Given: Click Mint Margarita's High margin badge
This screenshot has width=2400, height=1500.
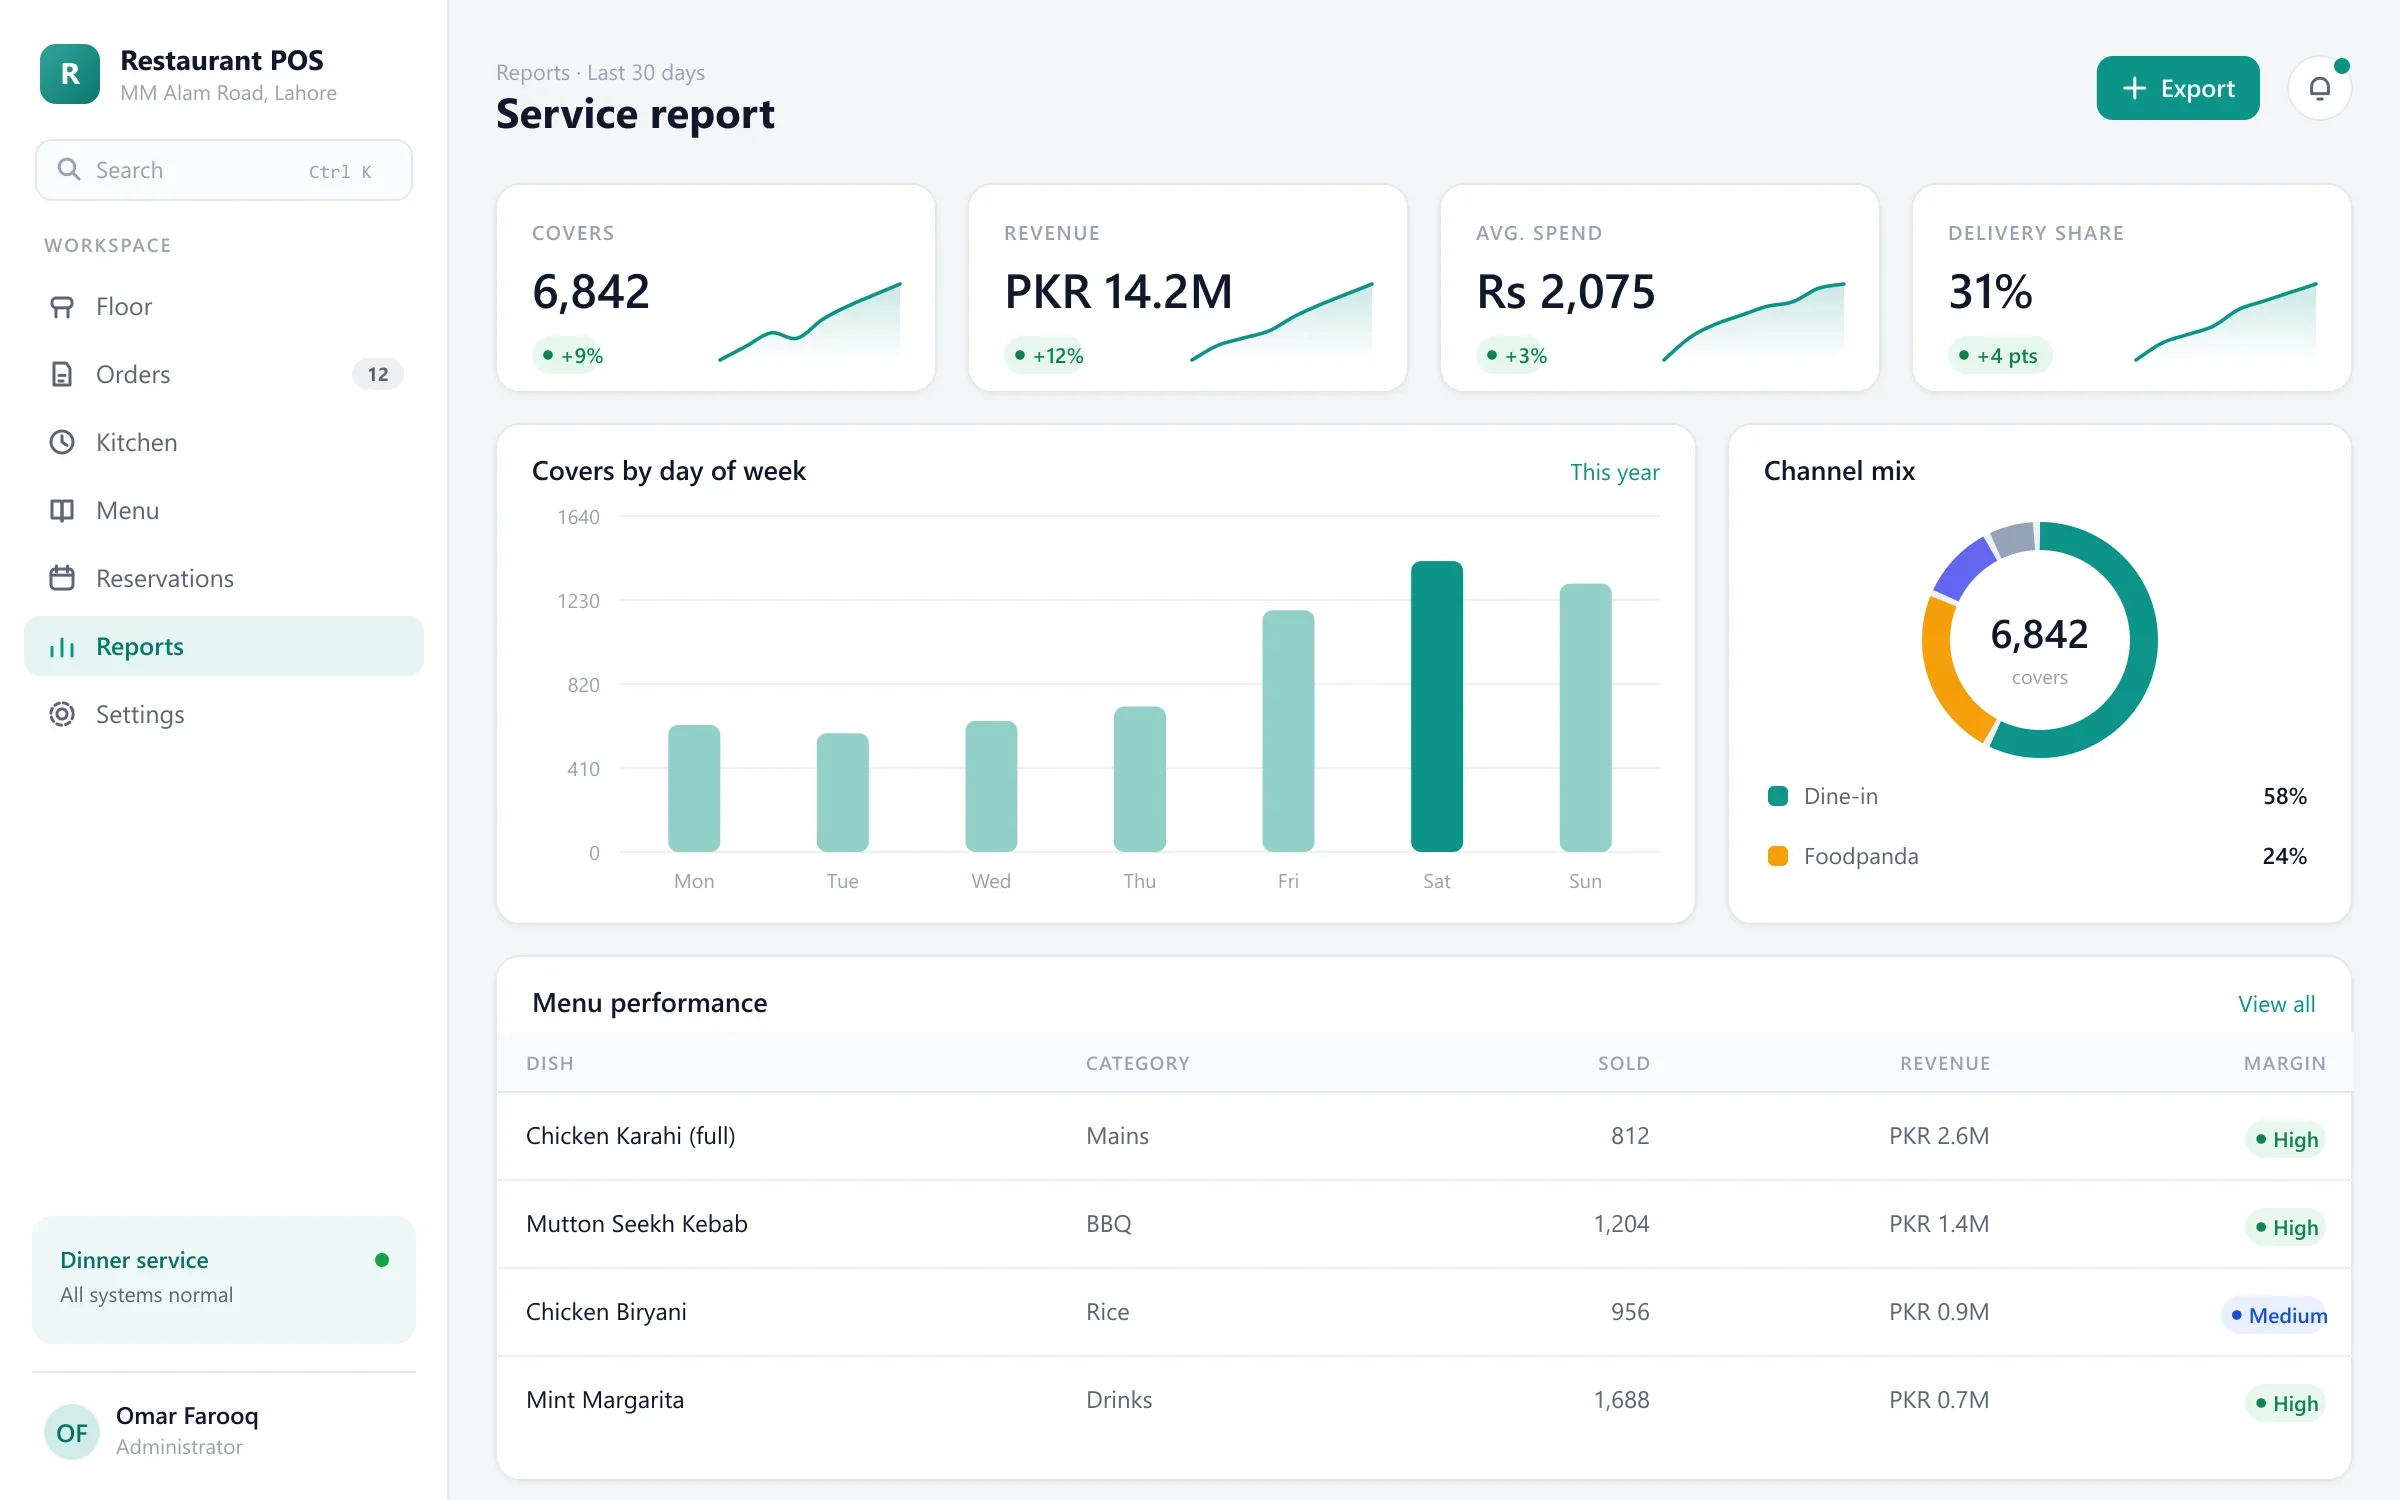Looking at the screenshot, I should [2285, 1404].
